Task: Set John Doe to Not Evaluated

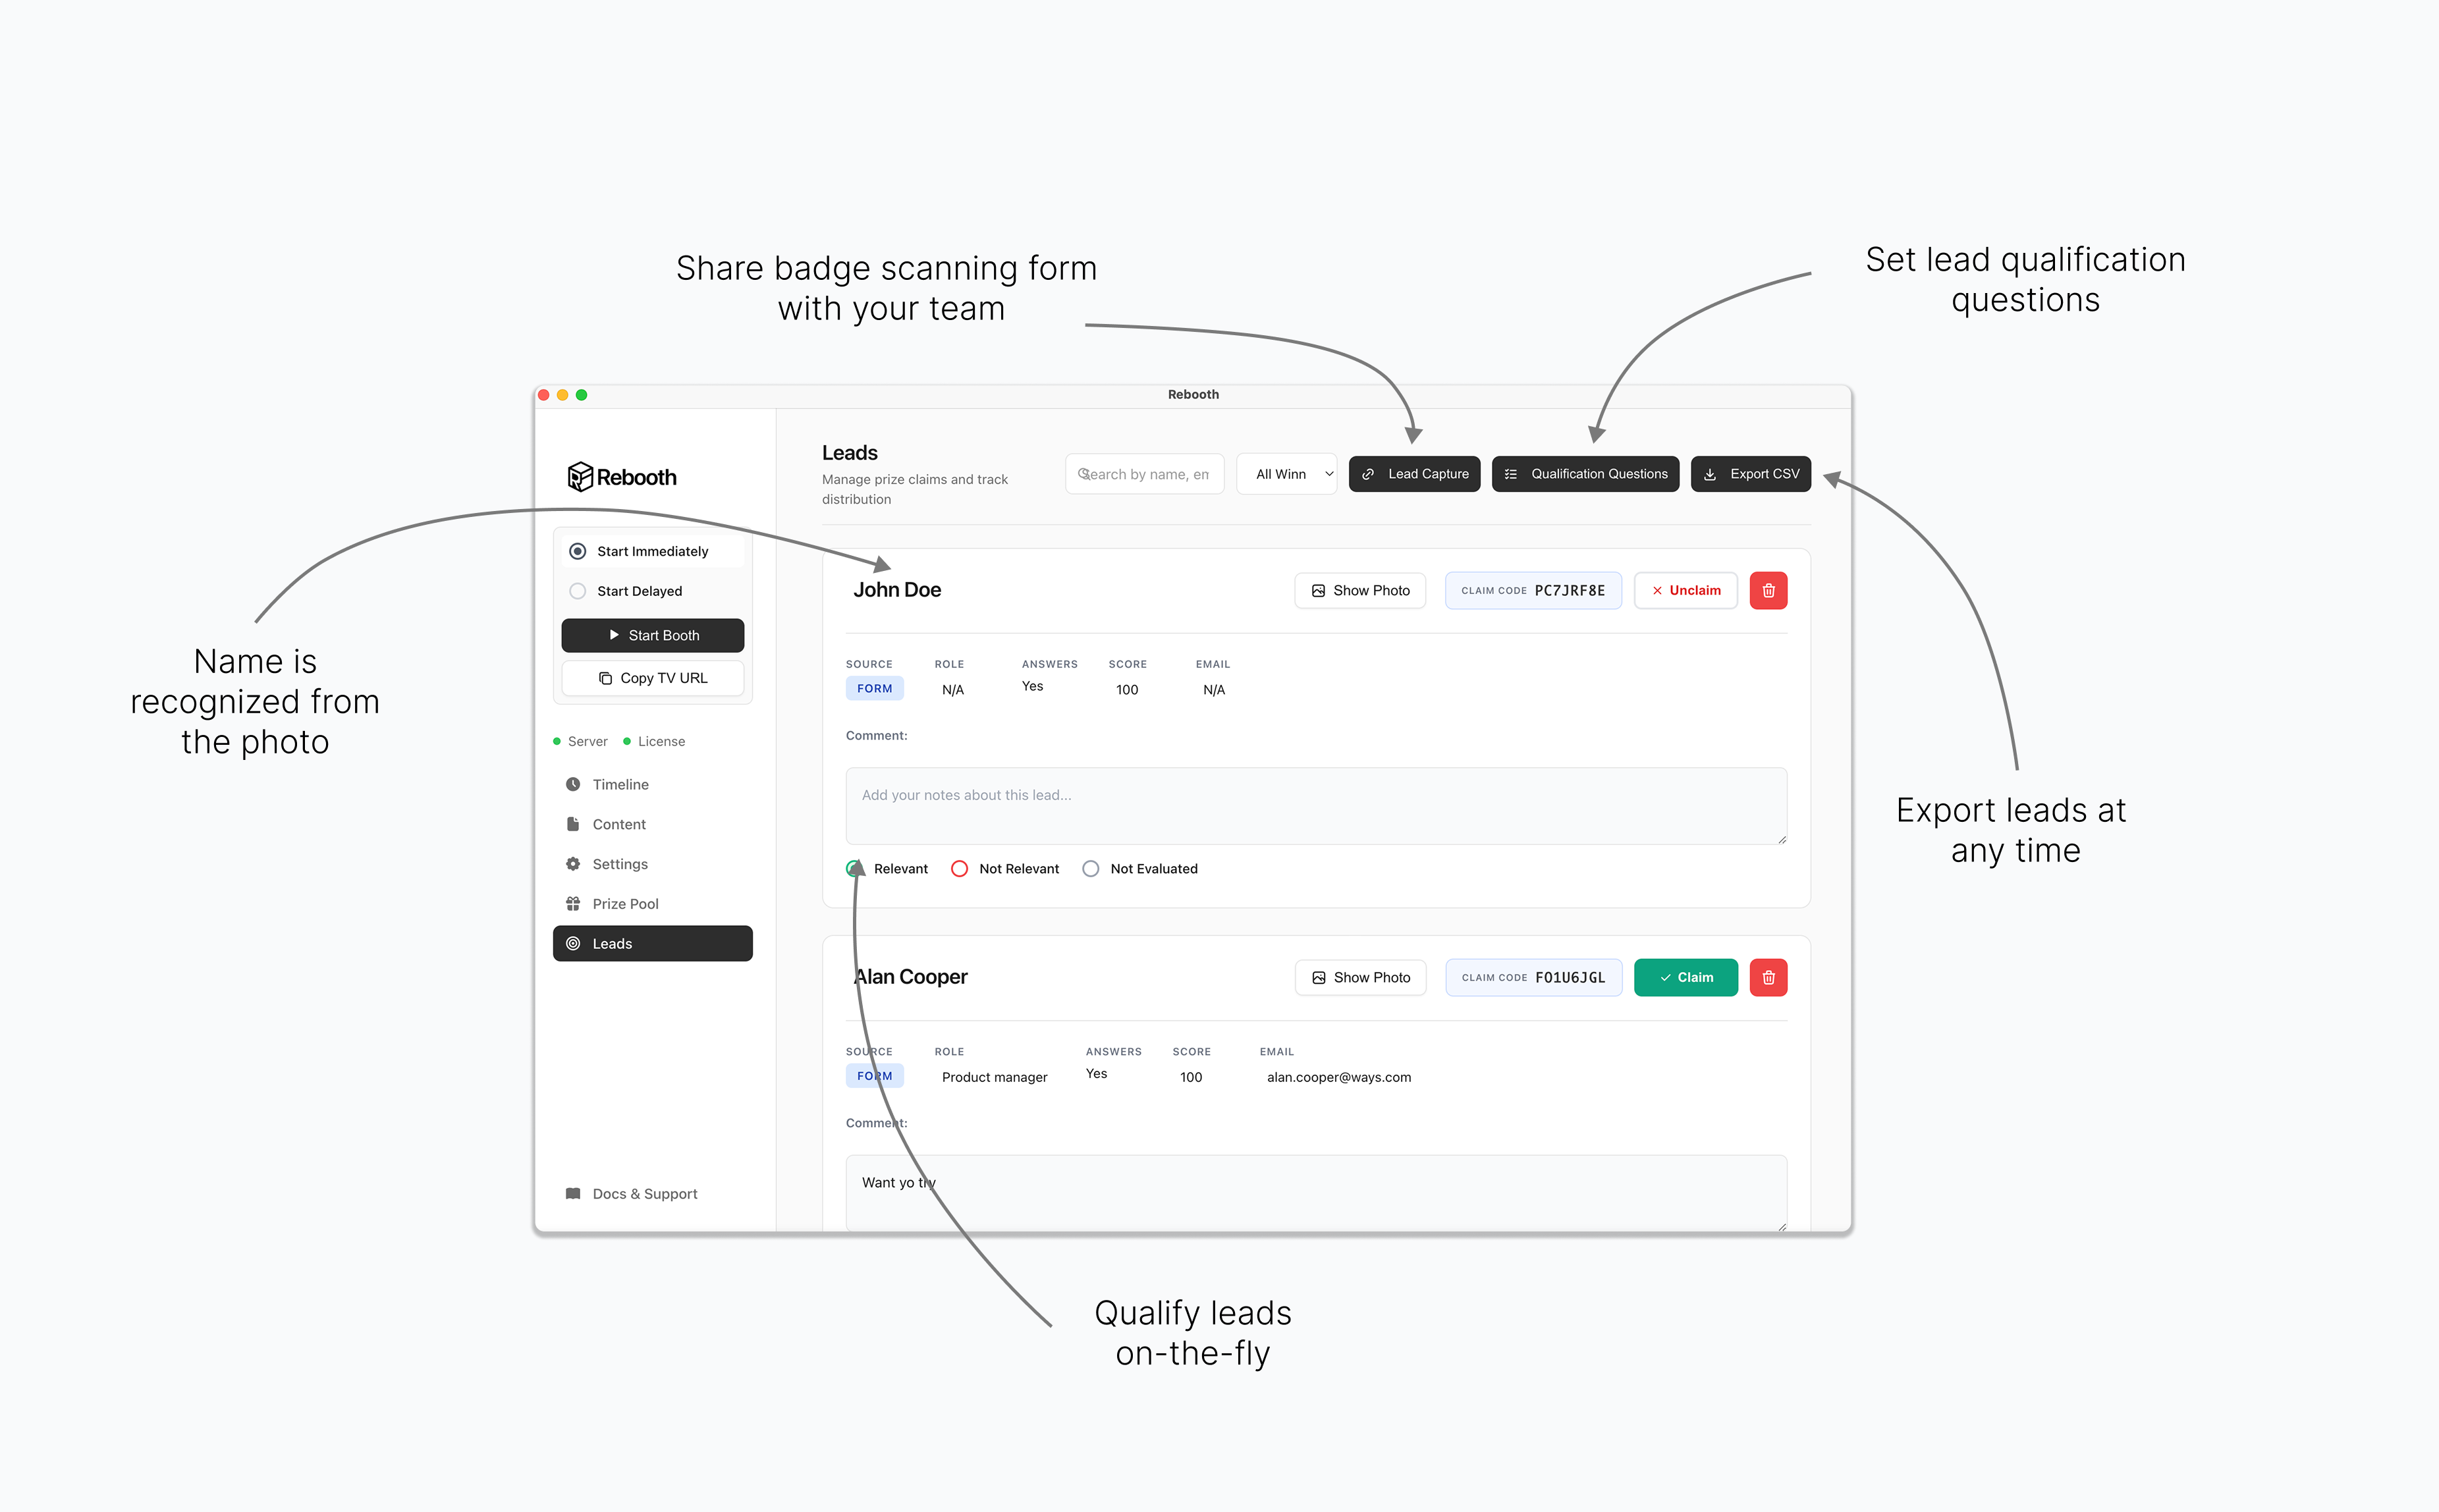Action: click(x=1090, y=868)
